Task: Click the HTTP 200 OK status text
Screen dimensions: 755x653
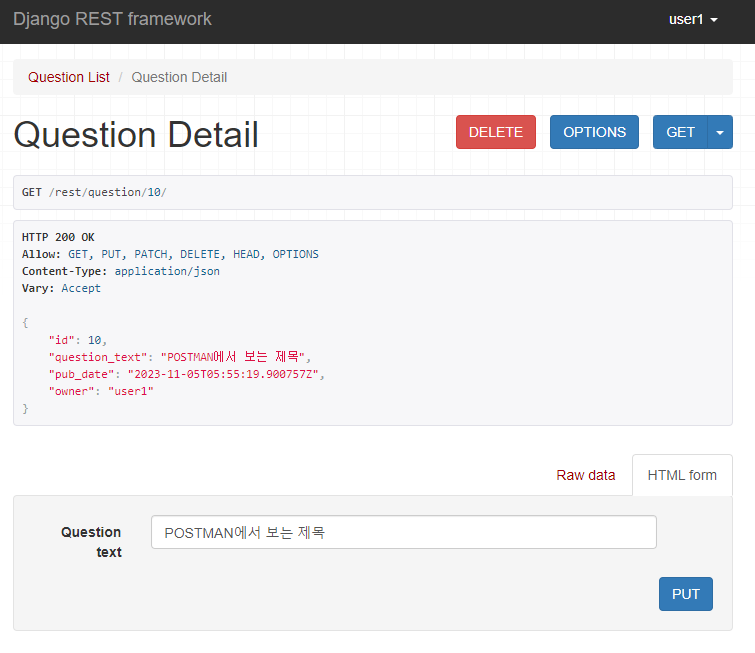Action: point(58,237)
